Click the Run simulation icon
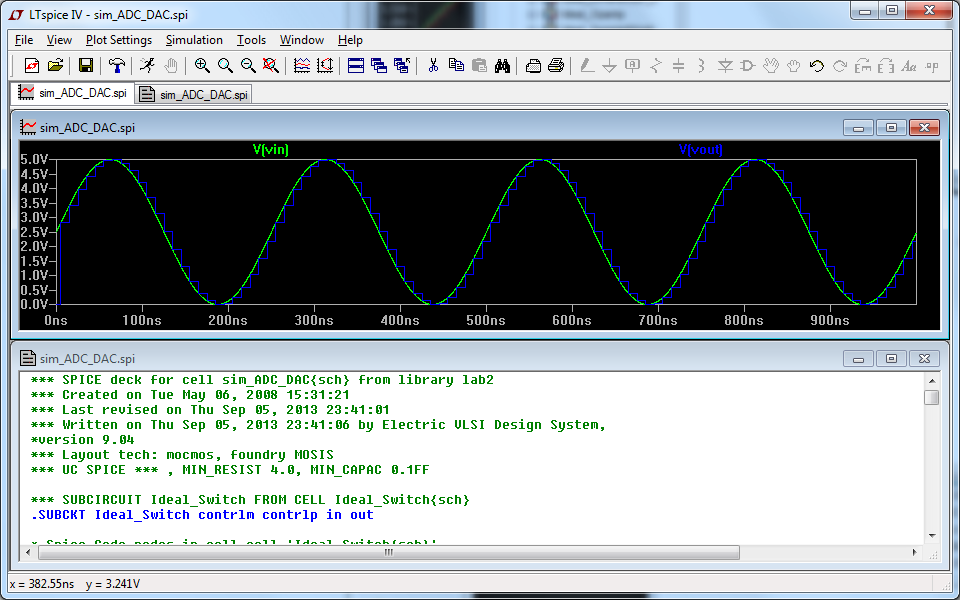Image resolution: width=960 pixels, height=600 pixels. point(148,66)
